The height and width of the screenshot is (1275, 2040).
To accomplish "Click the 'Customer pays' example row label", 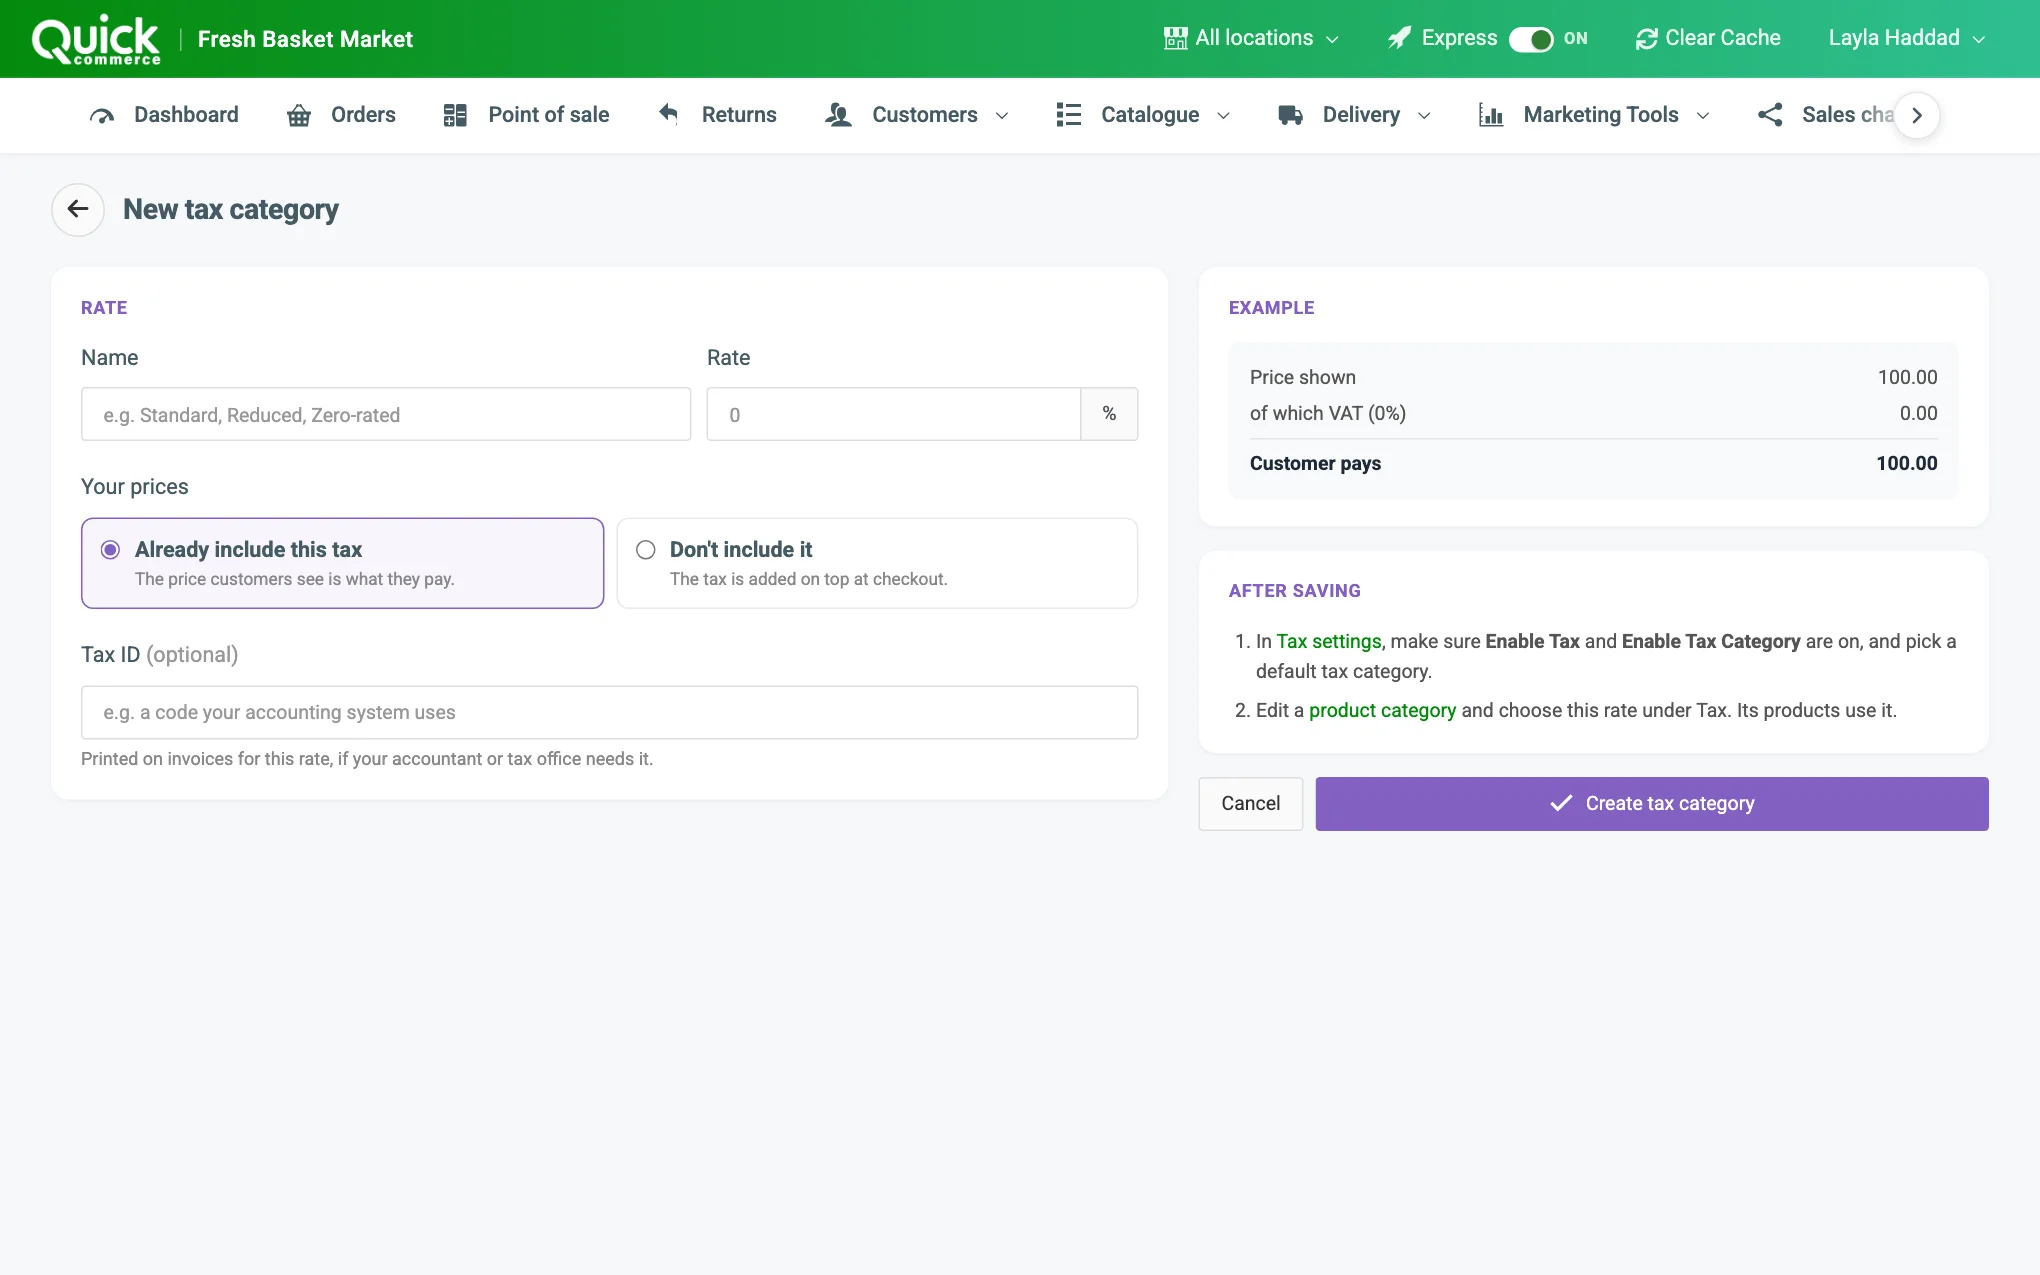I will (1315, 463).
